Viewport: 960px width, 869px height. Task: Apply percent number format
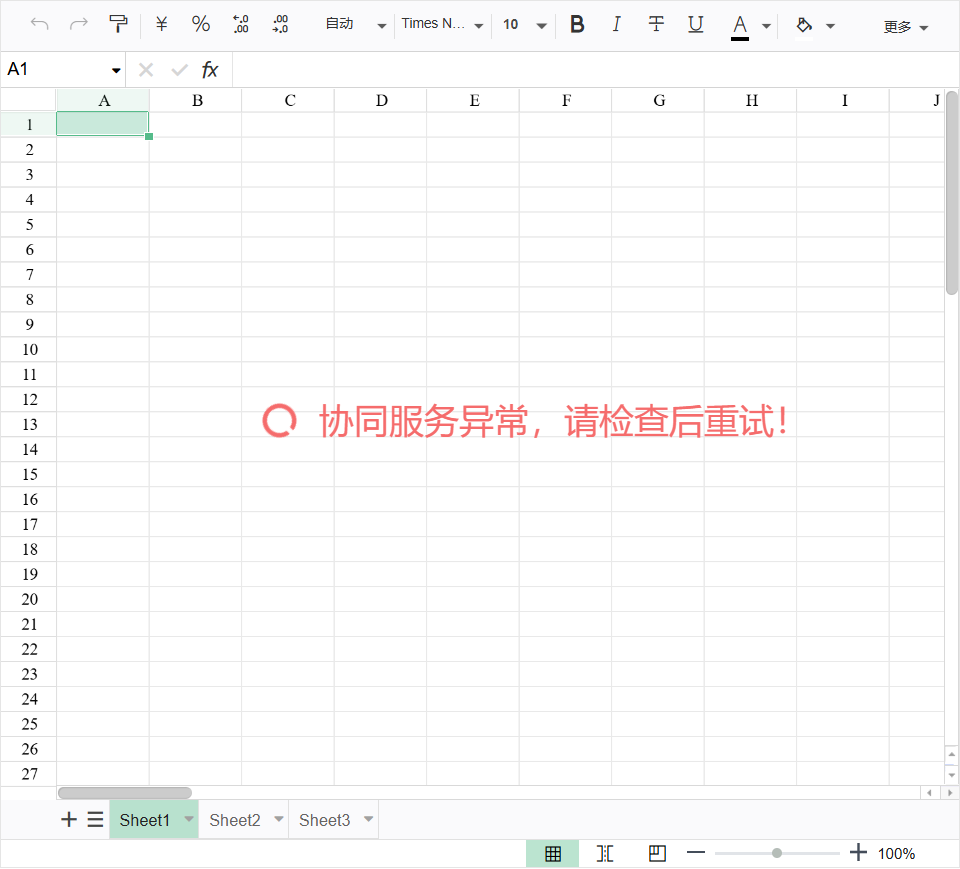[x=201, y=24]
